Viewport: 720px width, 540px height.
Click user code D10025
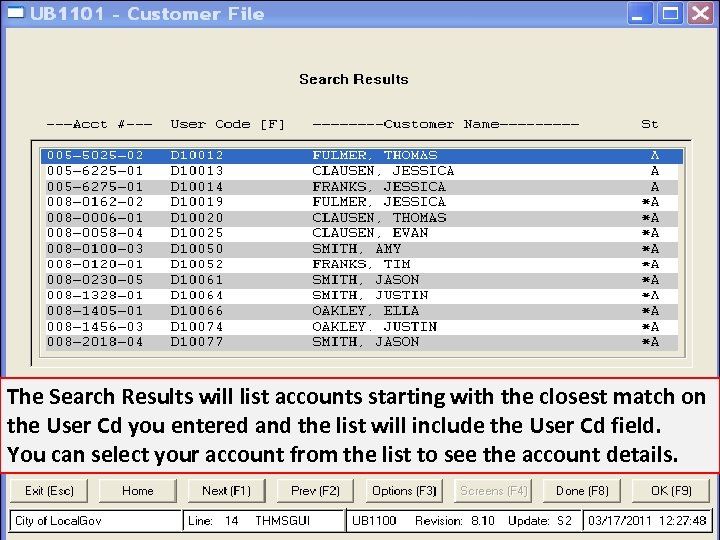pos(197,233)
